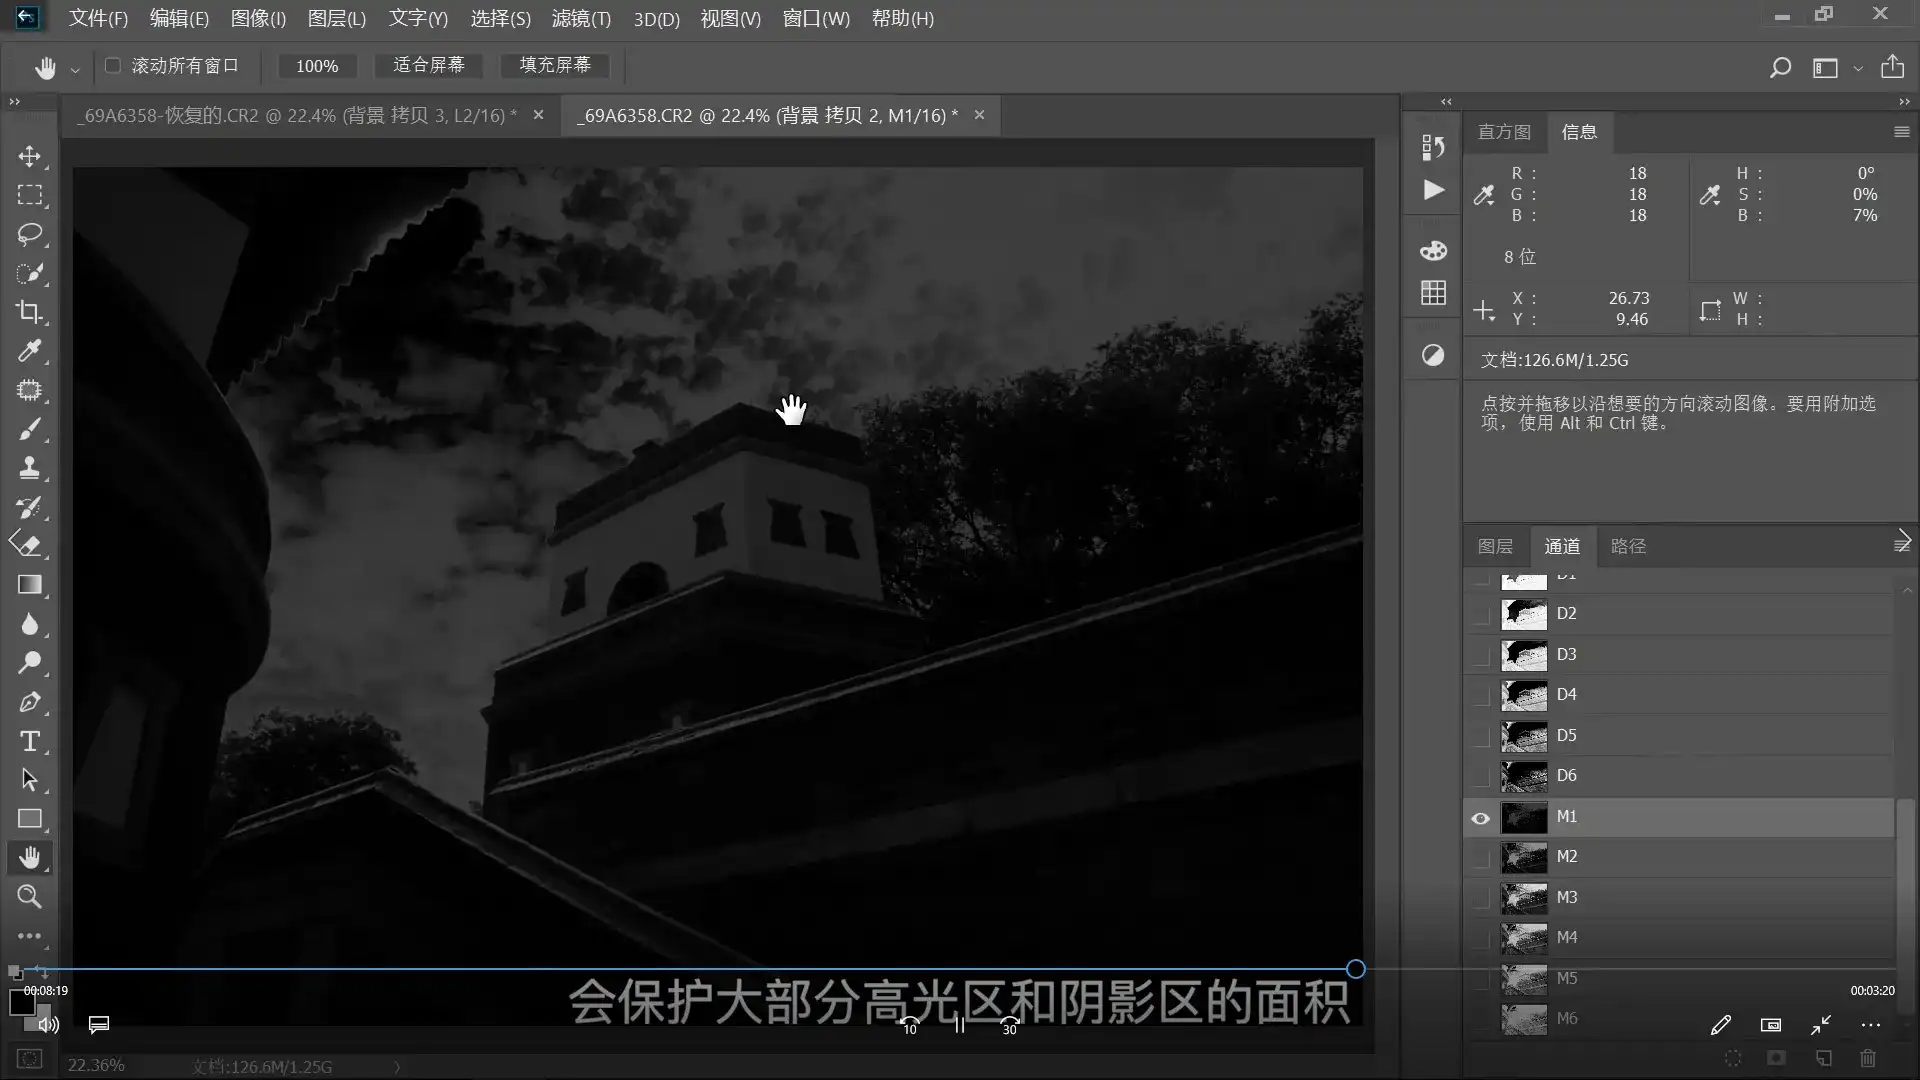The image size is (1920, 1080).
Task: Select the Move tool
Action: pyautogui.click(x=30, y=157)
